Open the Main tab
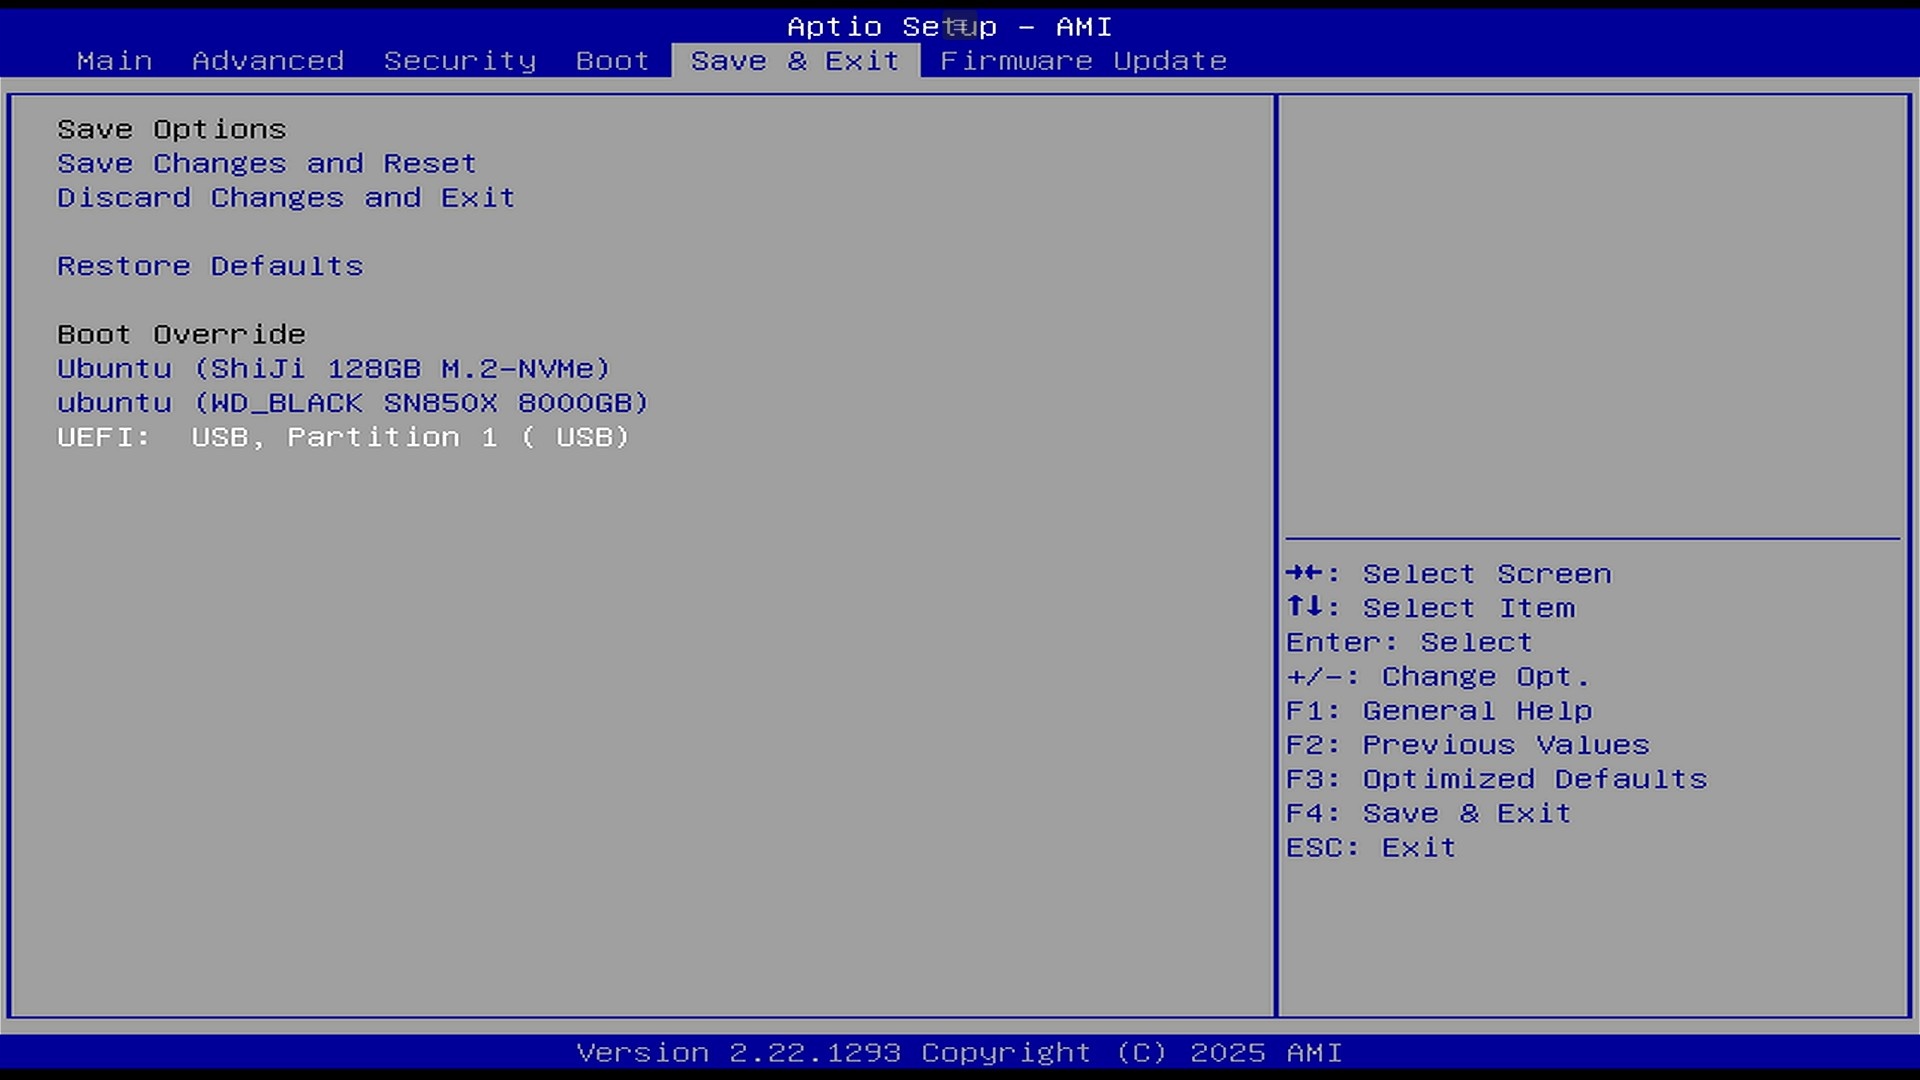The image size is (1920, 1080). tap(114, 61)
